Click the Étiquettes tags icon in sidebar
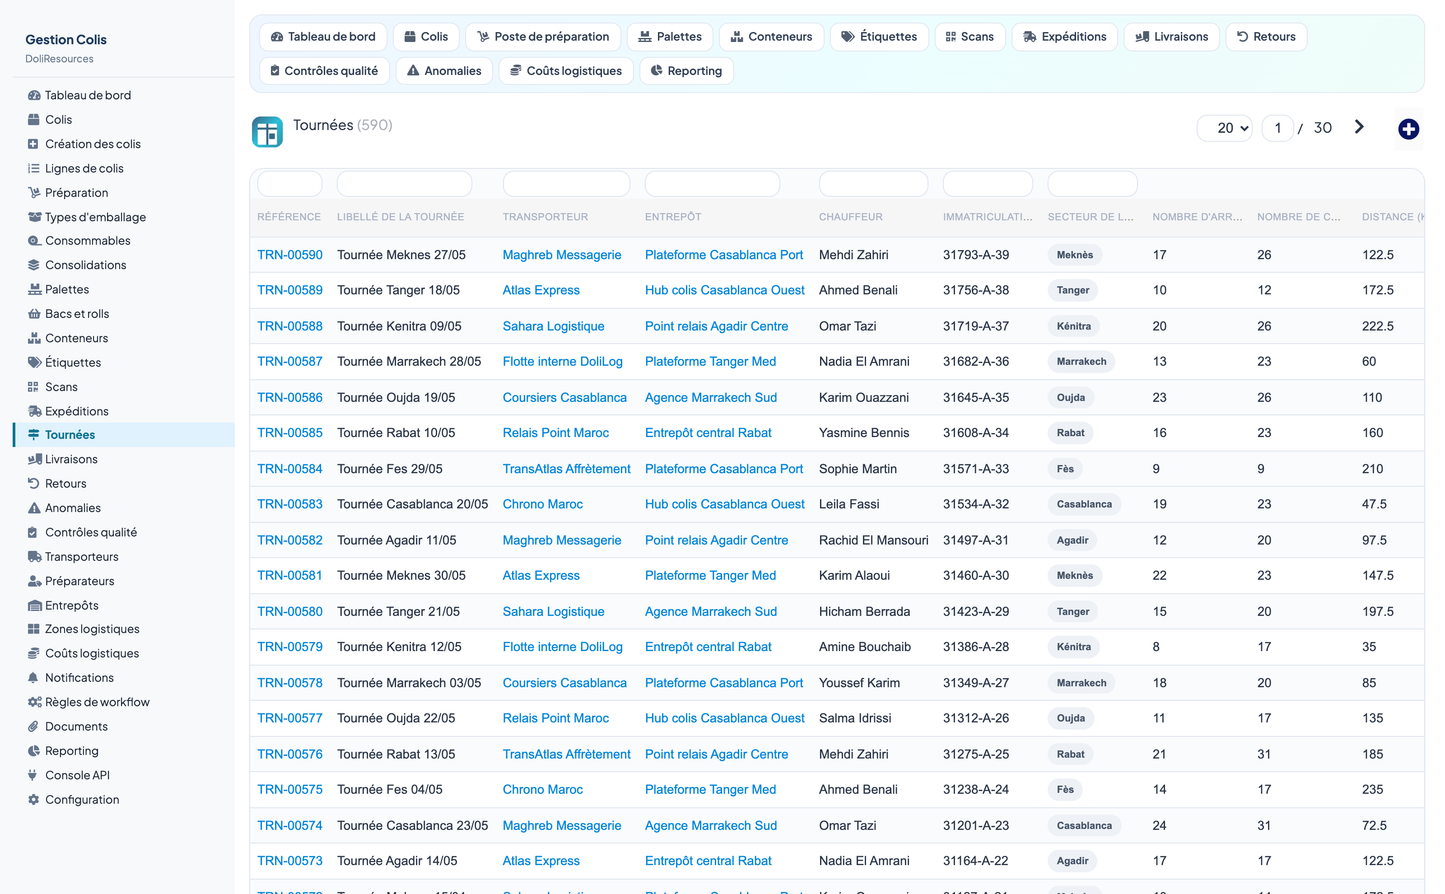 point(34,363)
